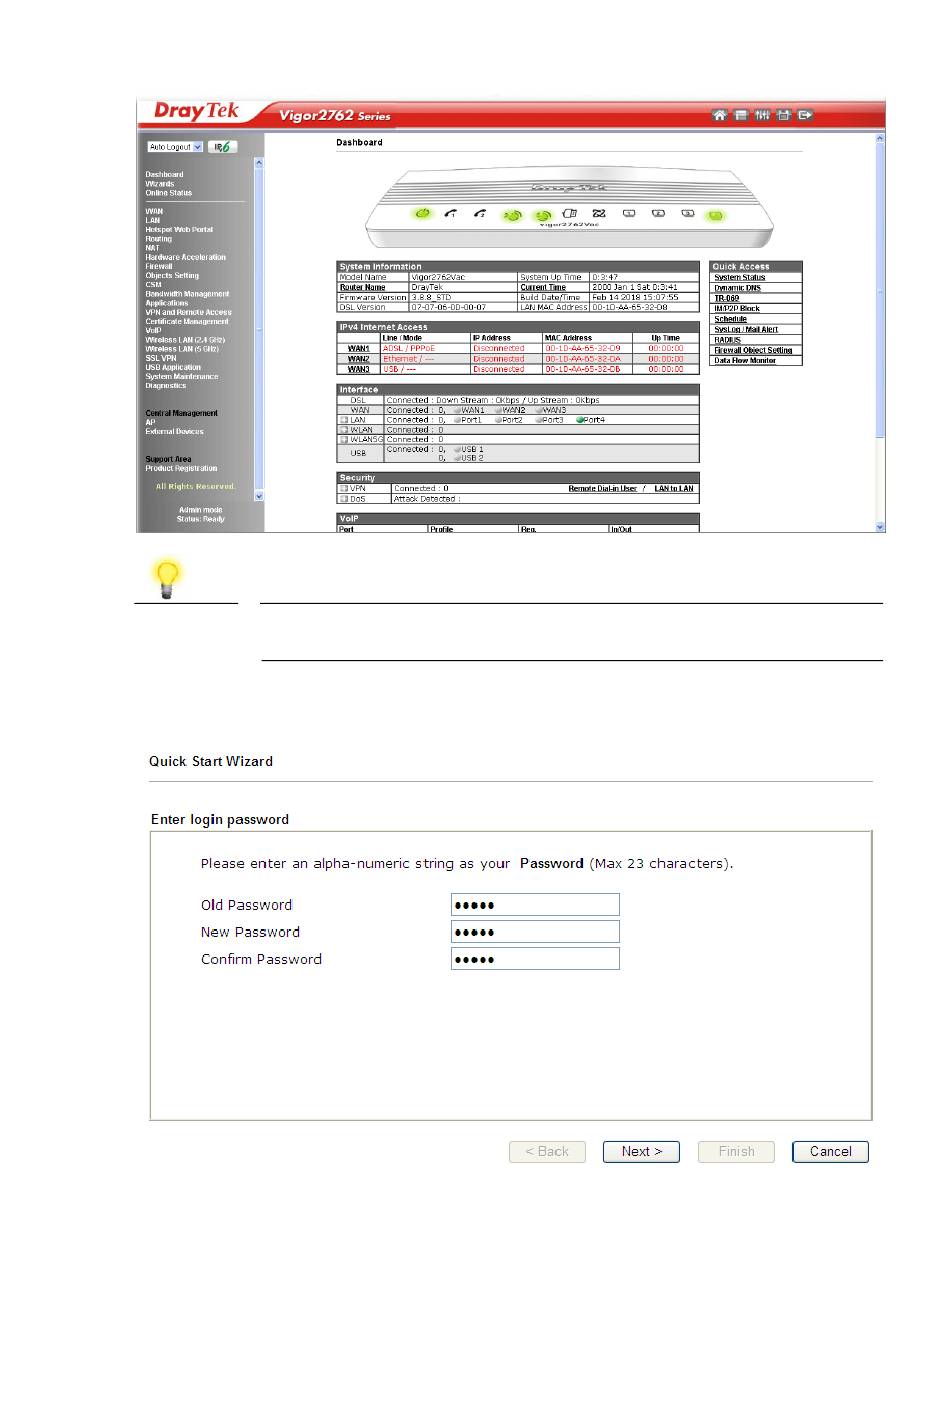Expand the VPN security row
Image resolution: width=950 pixels, height=1409 pixels.
pyautogui.click(x=344, y=488)
